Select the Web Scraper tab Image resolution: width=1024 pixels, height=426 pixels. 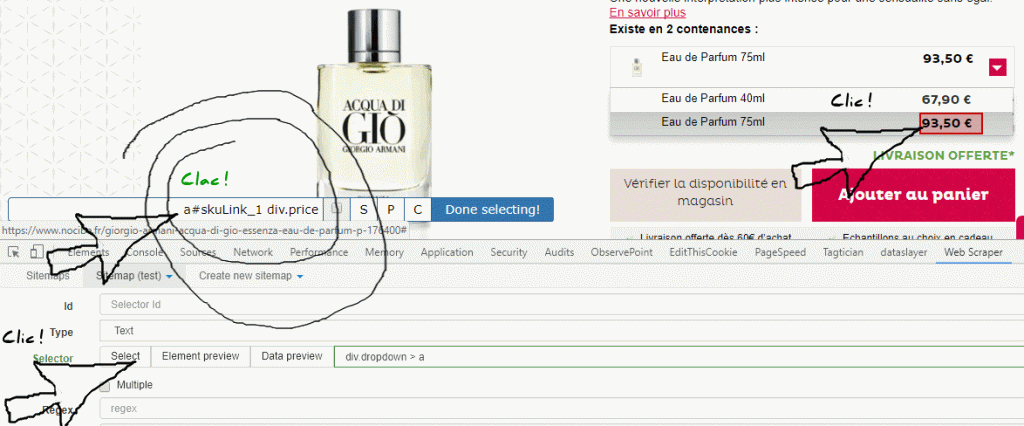coord(972,252)
